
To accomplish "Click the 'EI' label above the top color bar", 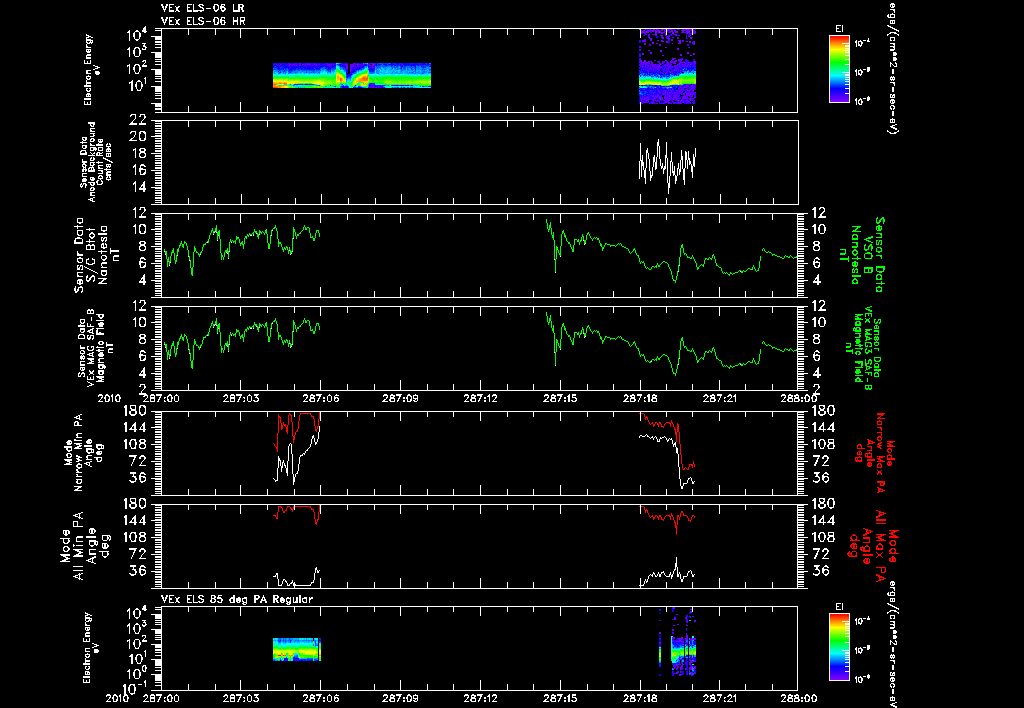I will click(840, 28).
